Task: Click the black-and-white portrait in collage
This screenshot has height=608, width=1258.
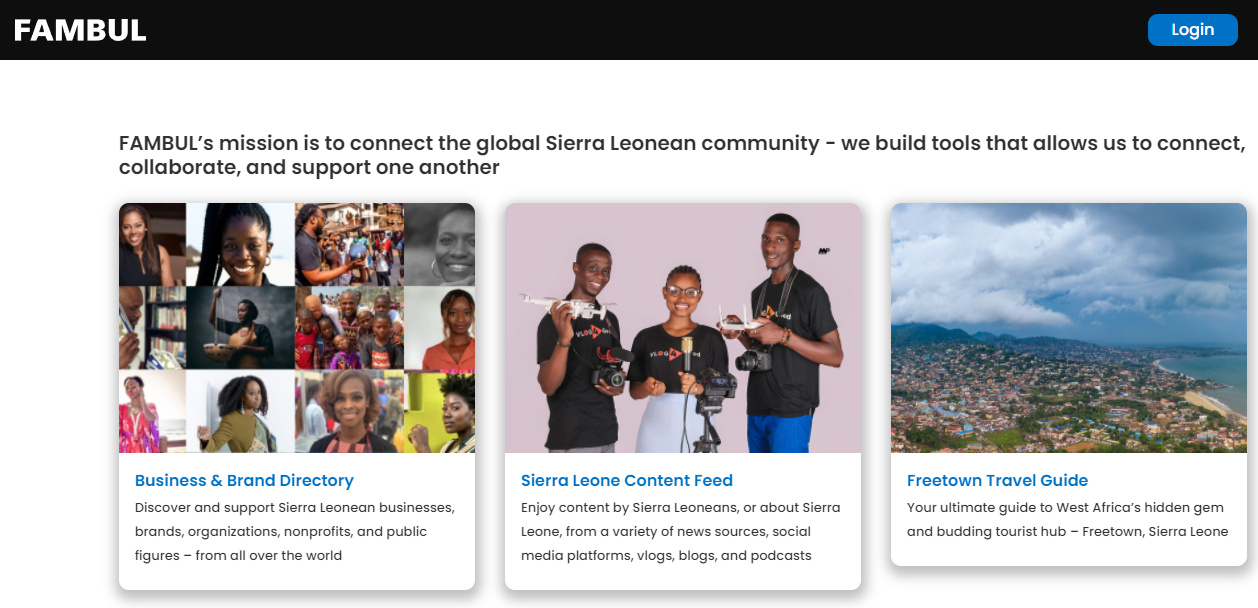Action: (440, 245)
